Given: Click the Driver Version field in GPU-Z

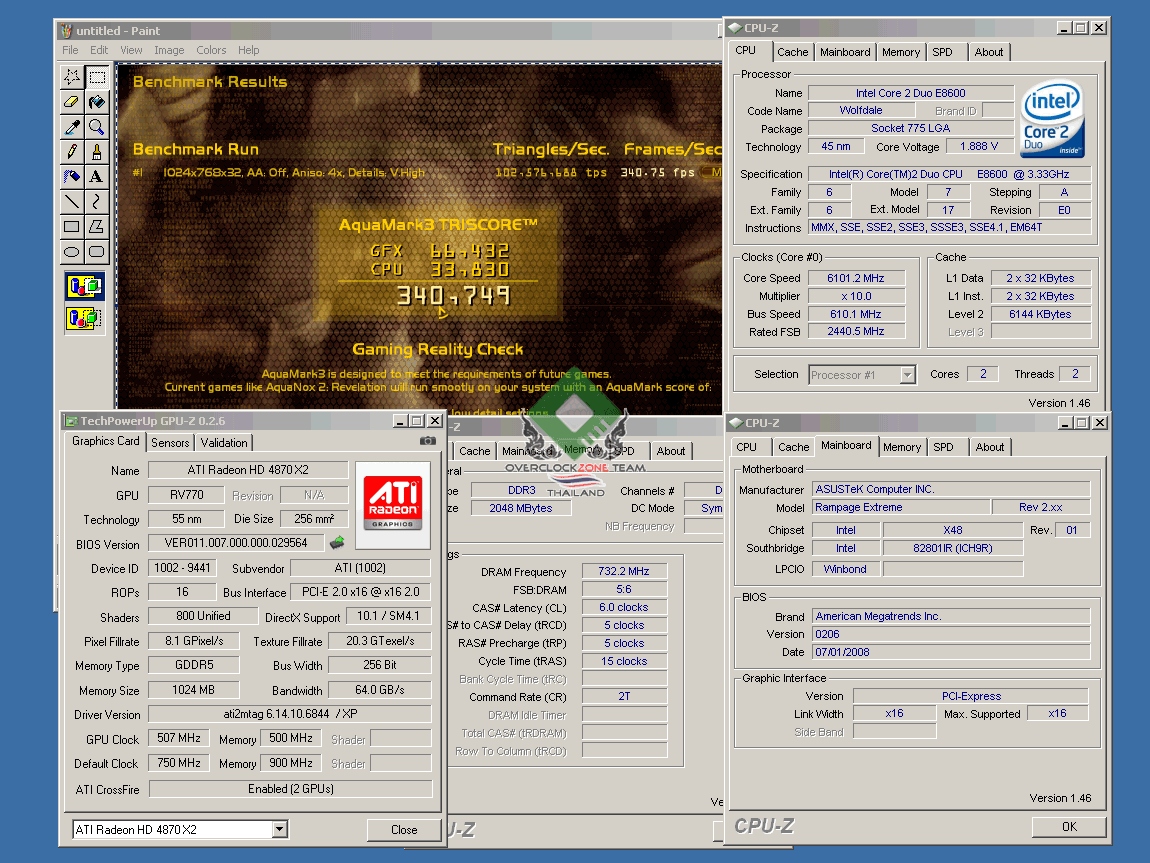Looking at the screenshot, I should 290,713.
